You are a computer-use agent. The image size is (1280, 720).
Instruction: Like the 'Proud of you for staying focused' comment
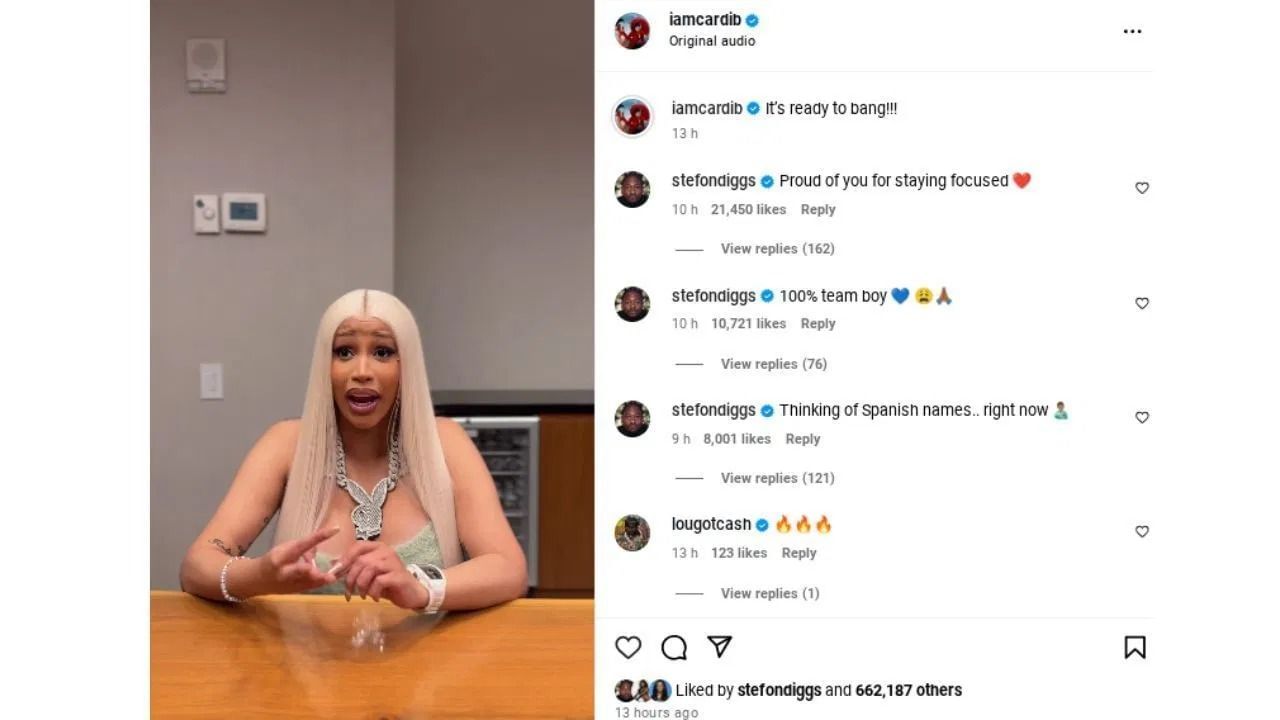1142,188
